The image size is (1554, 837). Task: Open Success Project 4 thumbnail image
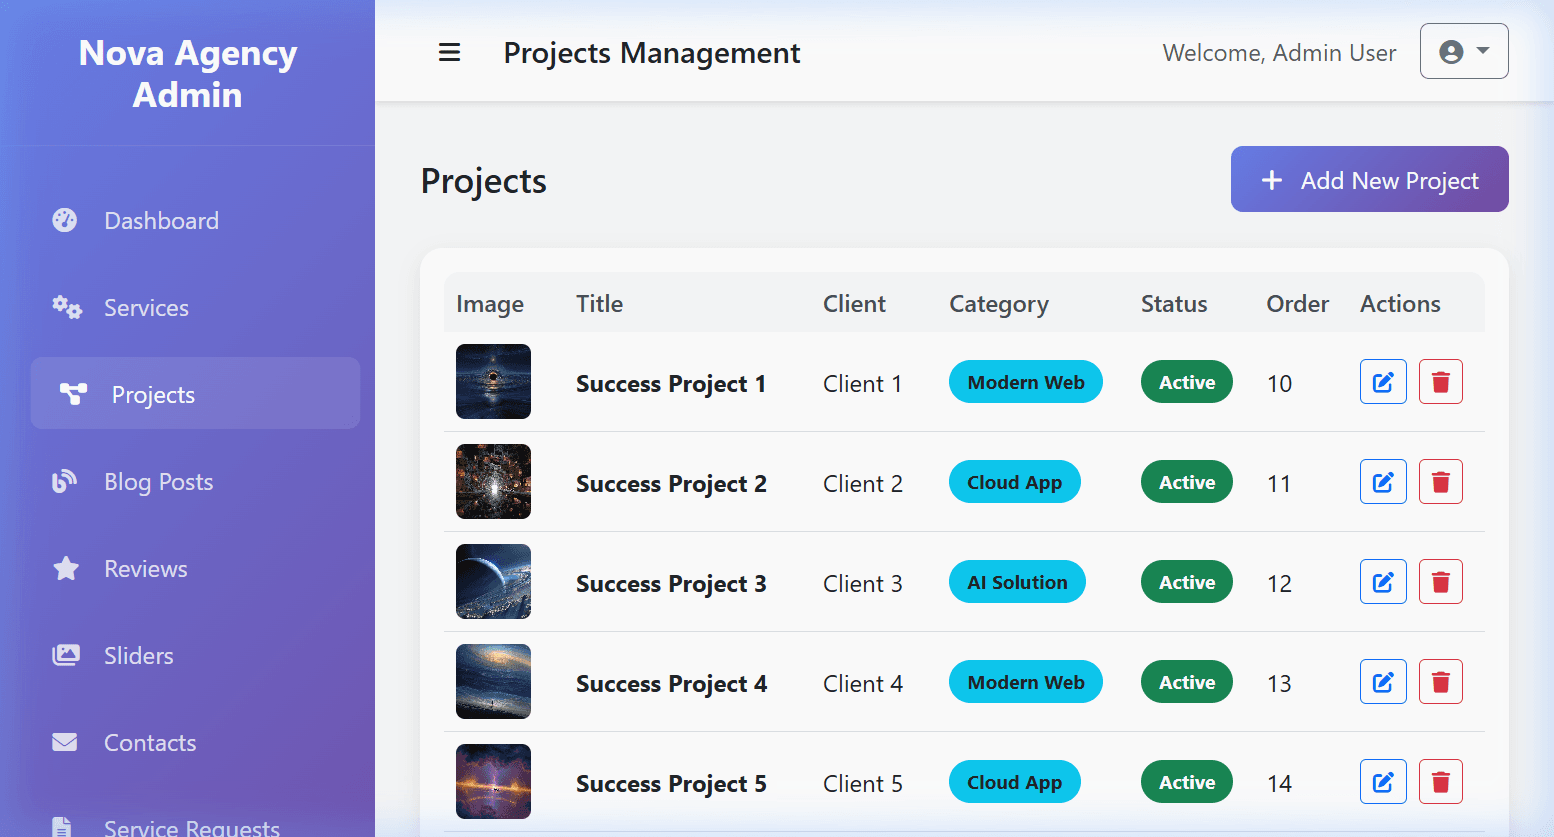493,681
